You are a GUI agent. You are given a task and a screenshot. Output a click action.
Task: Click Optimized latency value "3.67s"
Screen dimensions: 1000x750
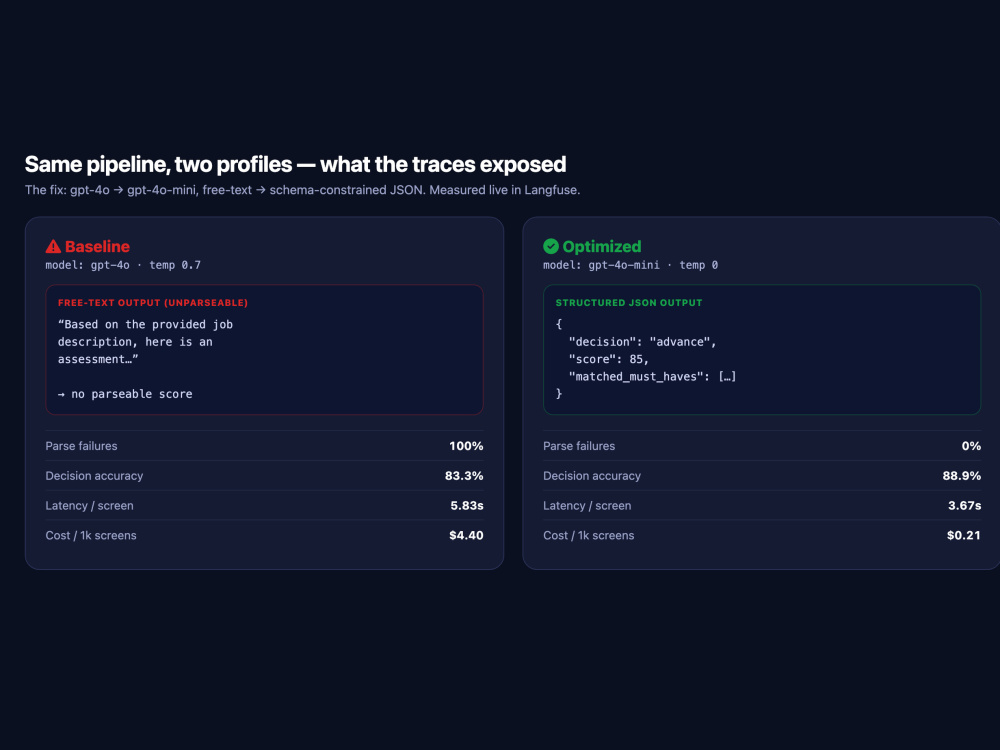coord(964,506)
